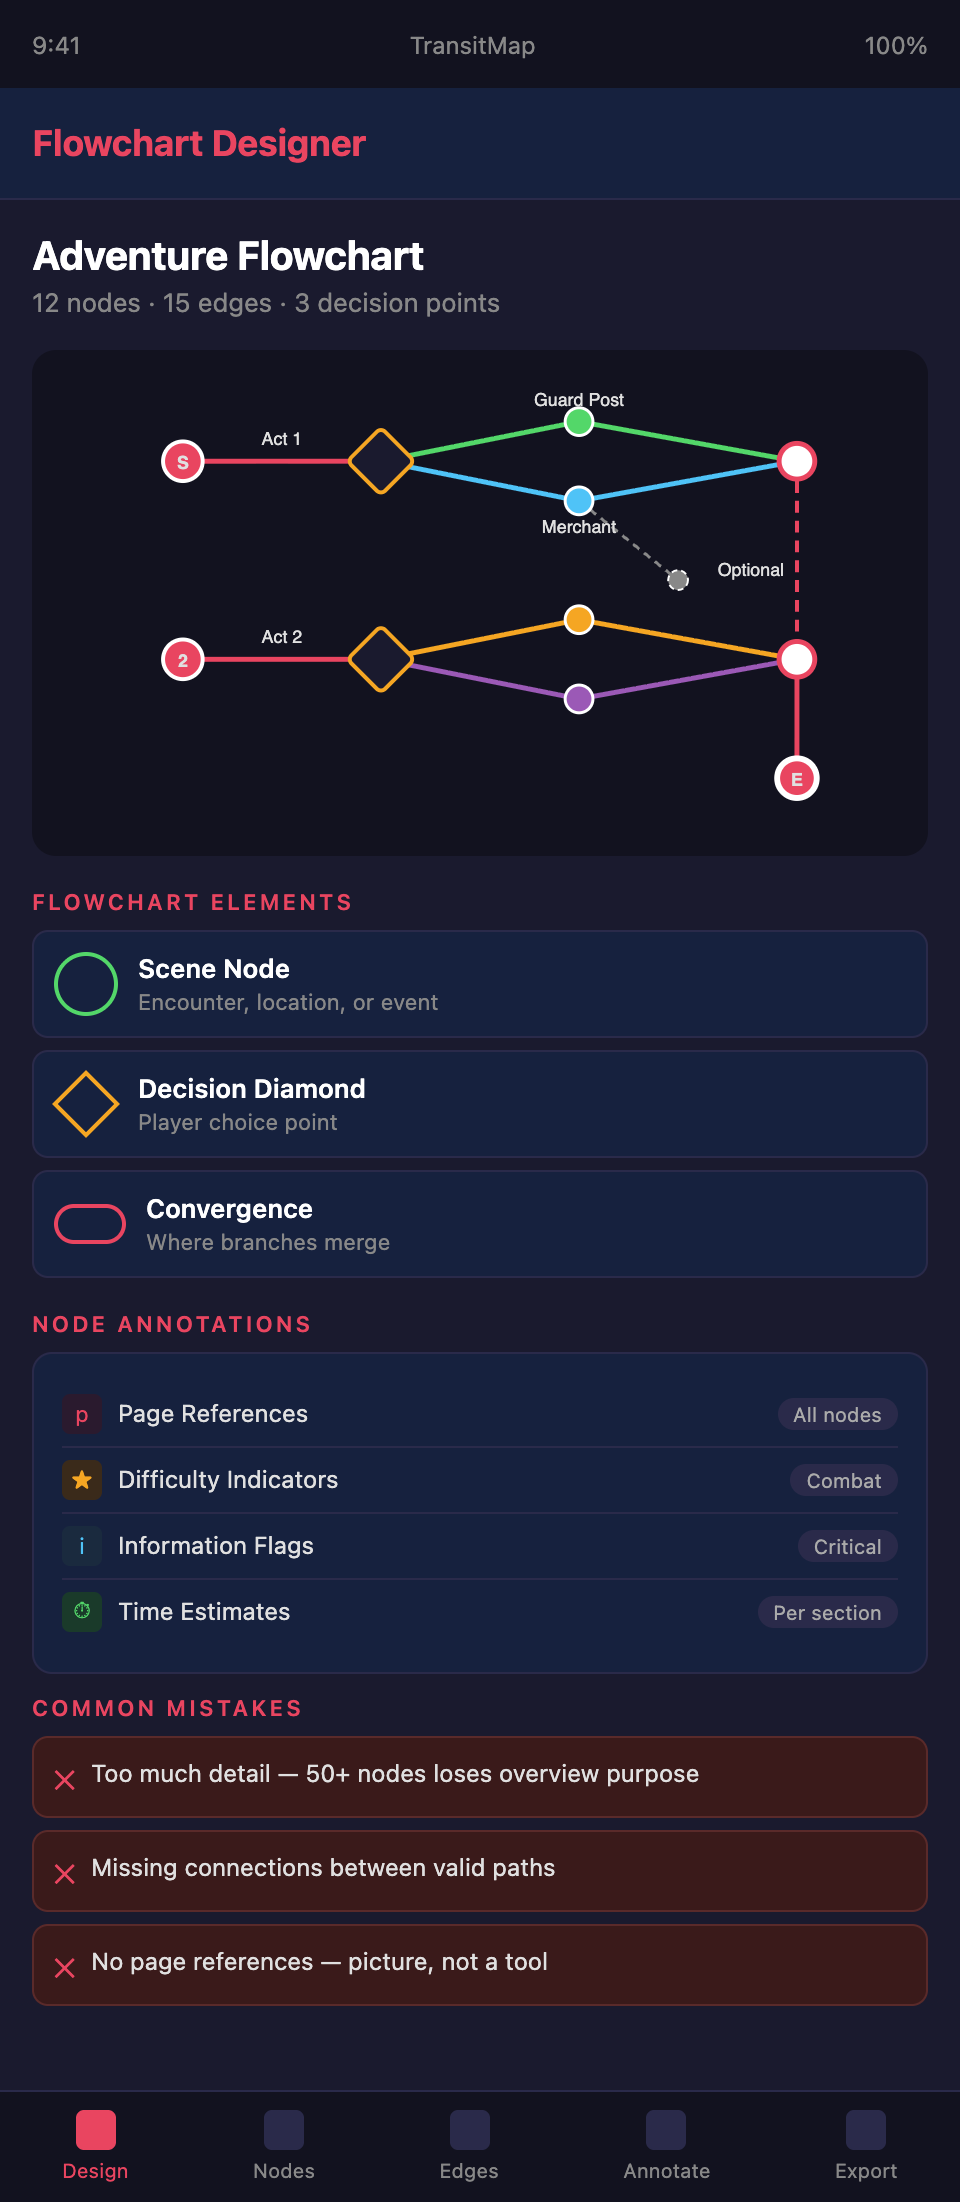Click the Difficulty Indicators star icon
Screen dimensions: 960x2202
(x=82, y=1480)
